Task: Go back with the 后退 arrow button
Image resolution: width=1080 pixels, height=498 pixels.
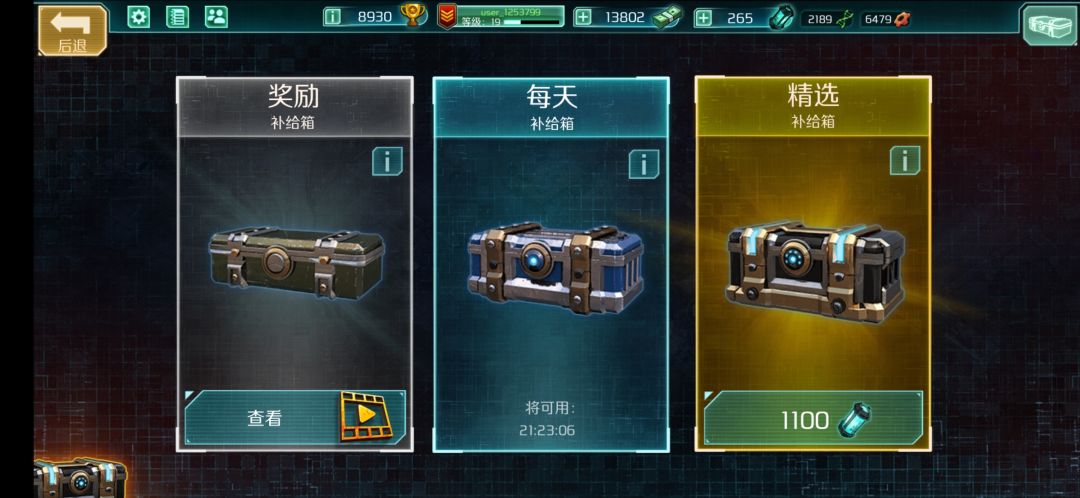Action: point(72,30)
